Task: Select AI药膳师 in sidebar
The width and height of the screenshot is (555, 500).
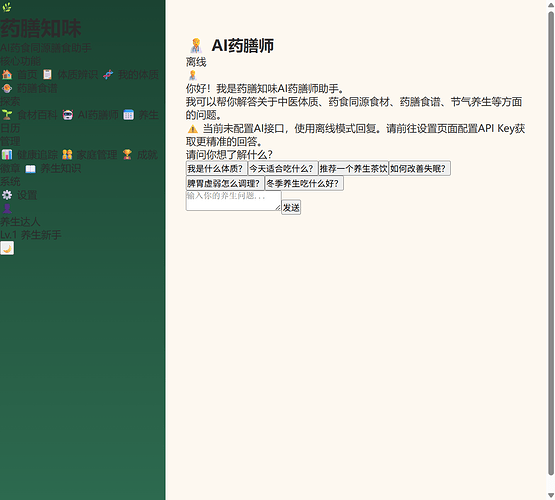Action: 98,115
